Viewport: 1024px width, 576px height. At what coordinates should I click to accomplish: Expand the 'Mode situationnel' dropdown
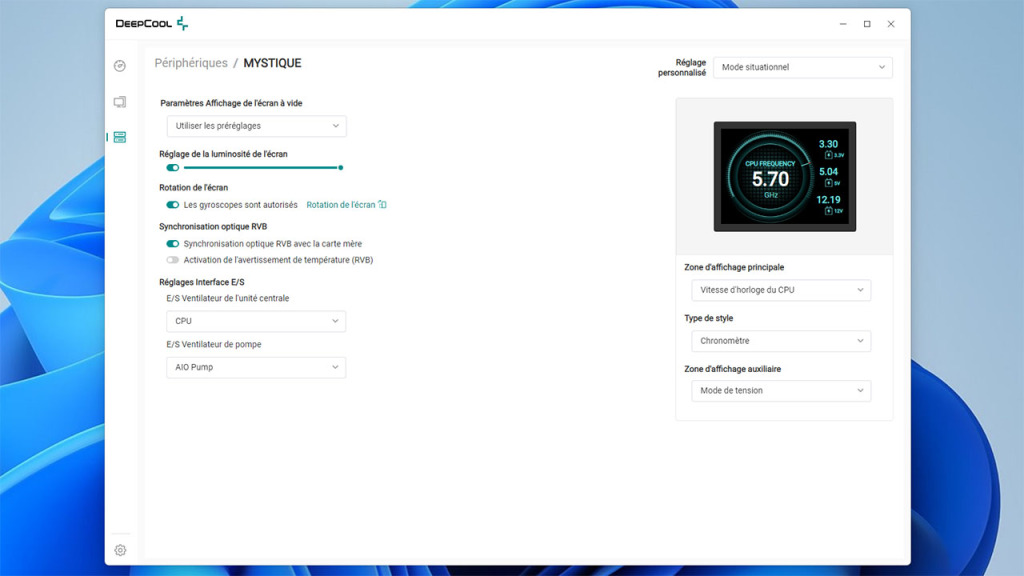[x=803, y=67]
